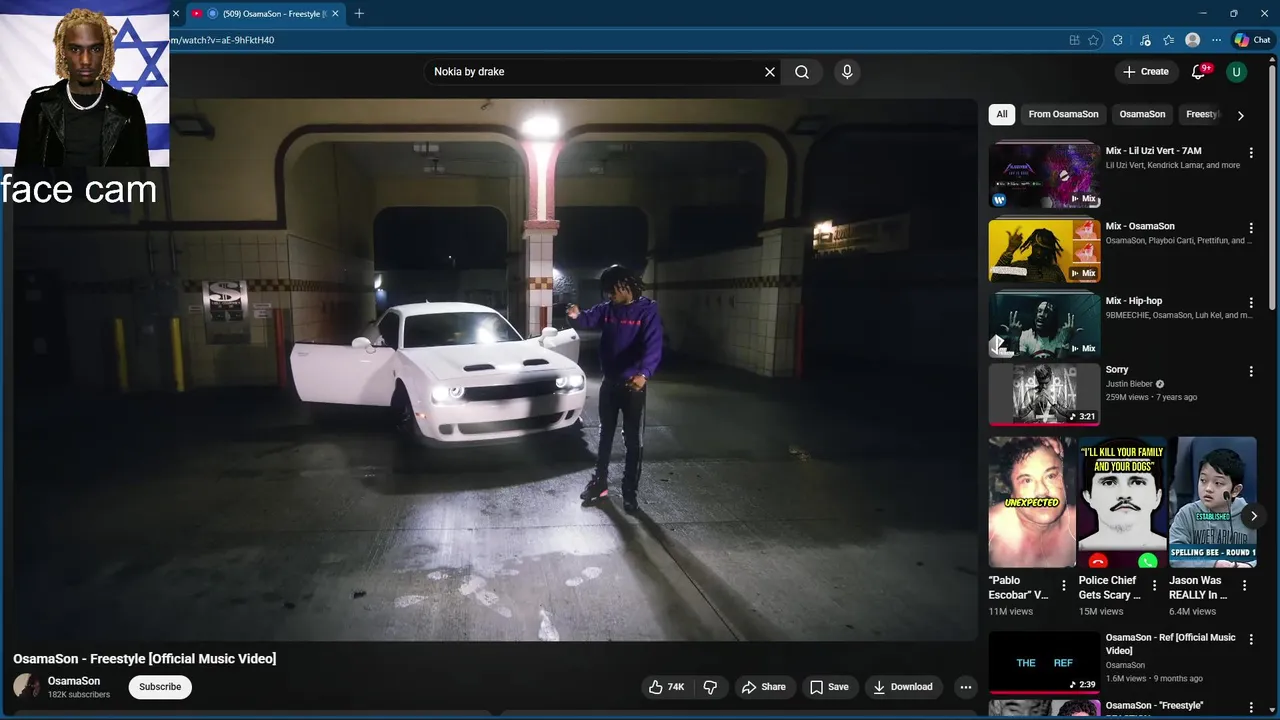Open Mix - Lil Uzi Vert thumbnail
Image resolution: width=1280 pixels, height=720 pixels.
point(1044,175)
